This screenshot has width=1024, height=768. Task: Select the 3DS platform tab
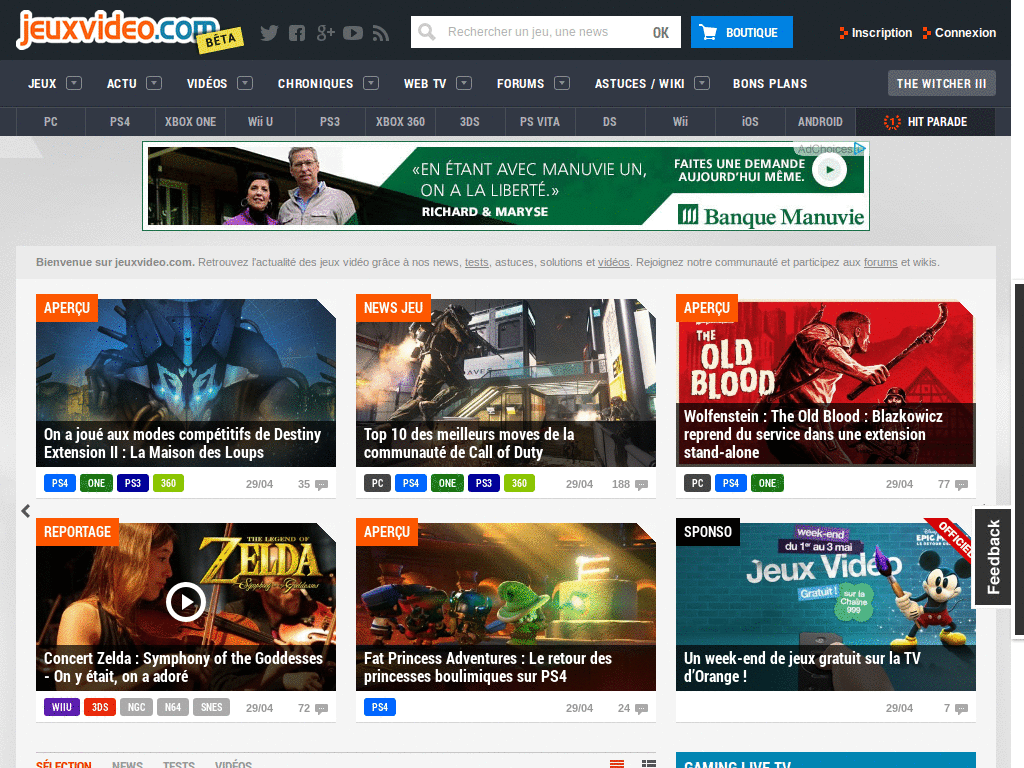coord(470,121)
